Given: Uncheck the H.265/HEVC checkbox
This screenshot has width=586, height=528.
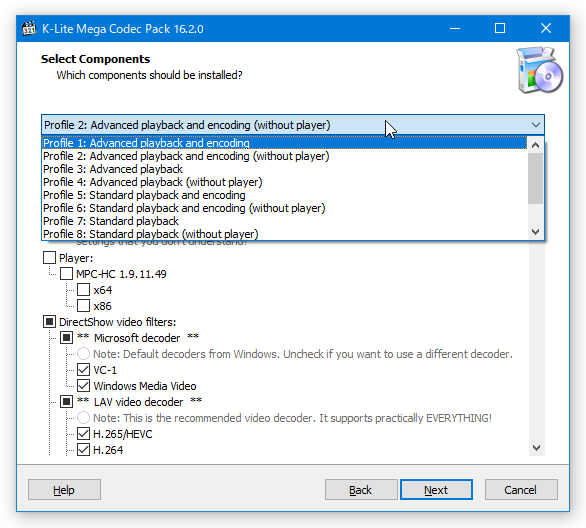Looking at the screenshot, I should point(83,434).
